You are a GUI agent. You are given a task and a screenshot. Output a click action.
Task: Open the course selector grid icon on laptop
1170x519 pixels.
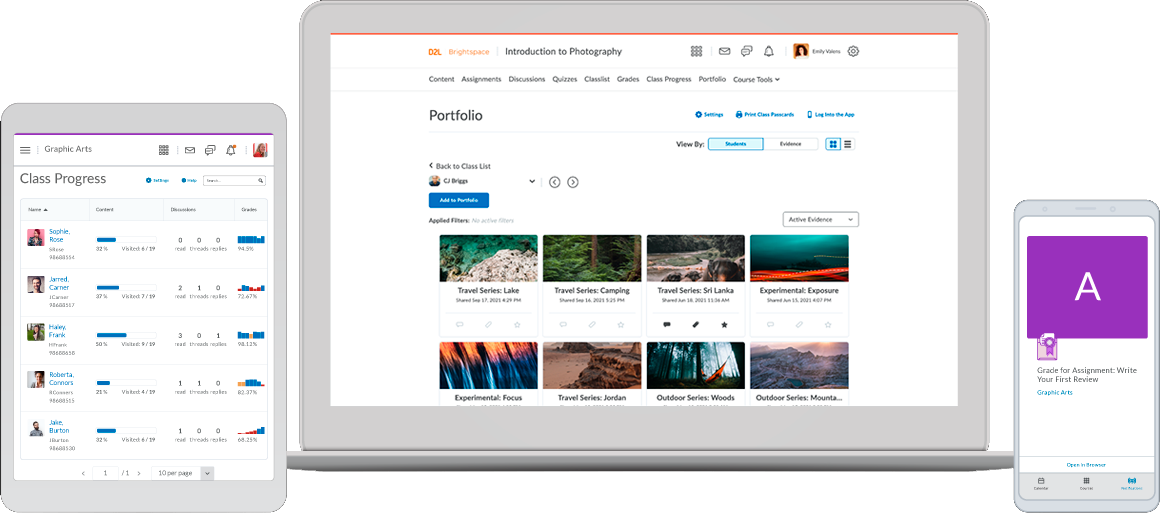point(696,51)
